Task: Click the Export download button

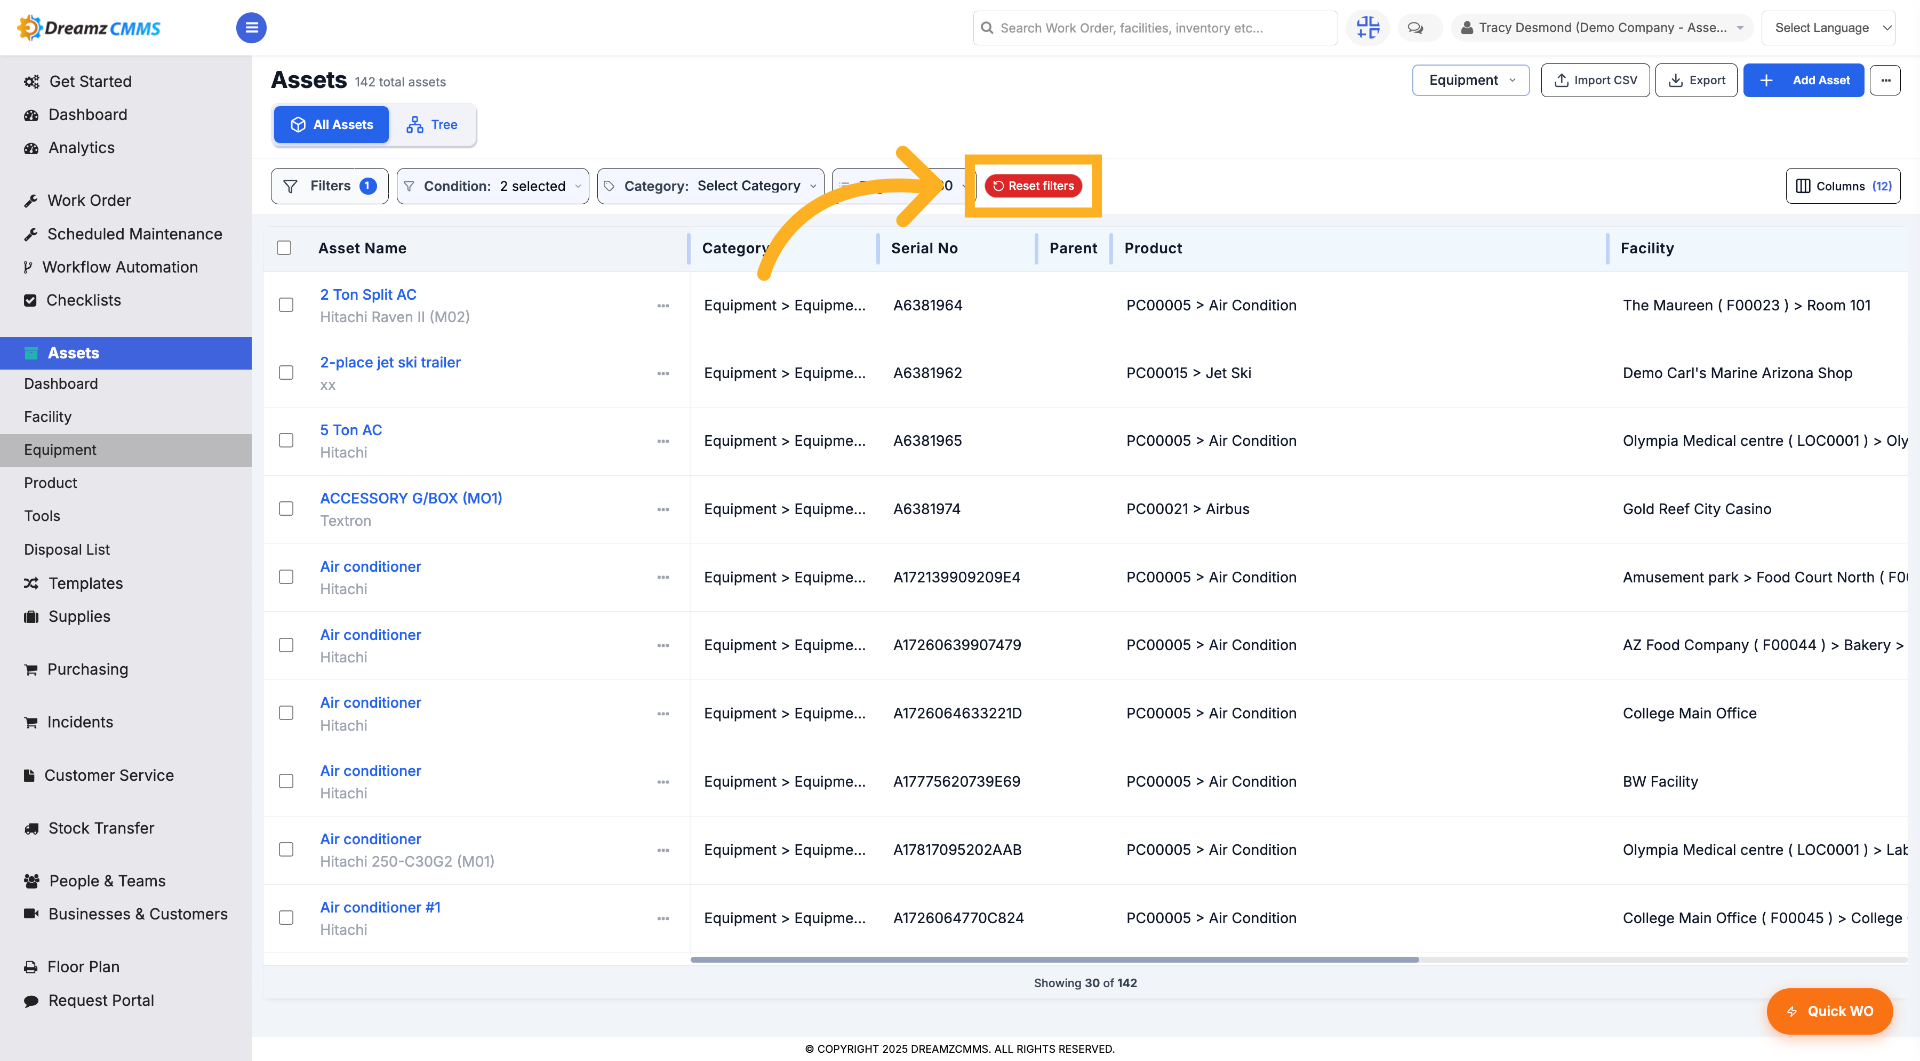Action: 1697,80
